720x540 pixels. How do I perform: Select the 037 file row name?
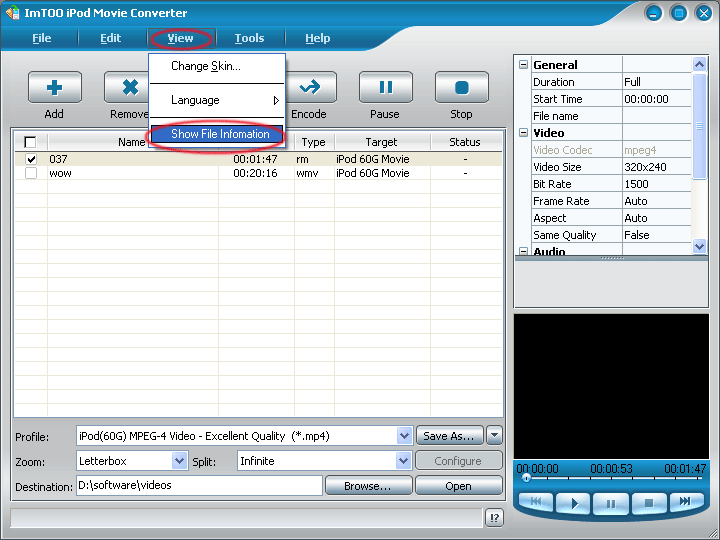[58, 159]
